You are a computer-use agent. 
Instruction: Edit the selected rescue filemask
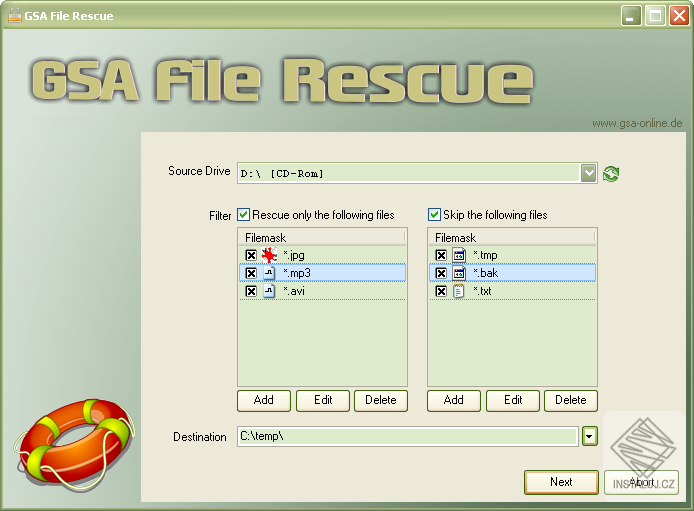point(323,400)
